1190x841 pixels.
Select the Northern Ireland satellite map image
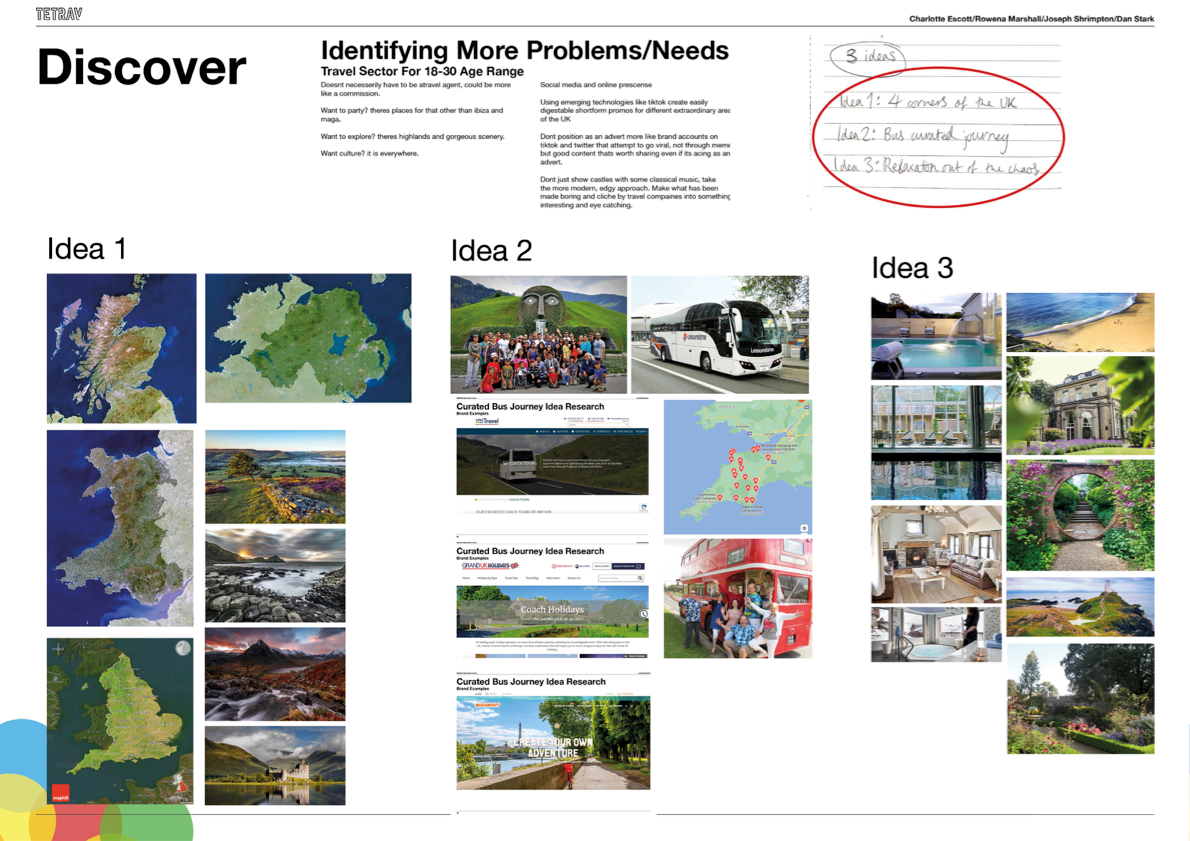308,338
